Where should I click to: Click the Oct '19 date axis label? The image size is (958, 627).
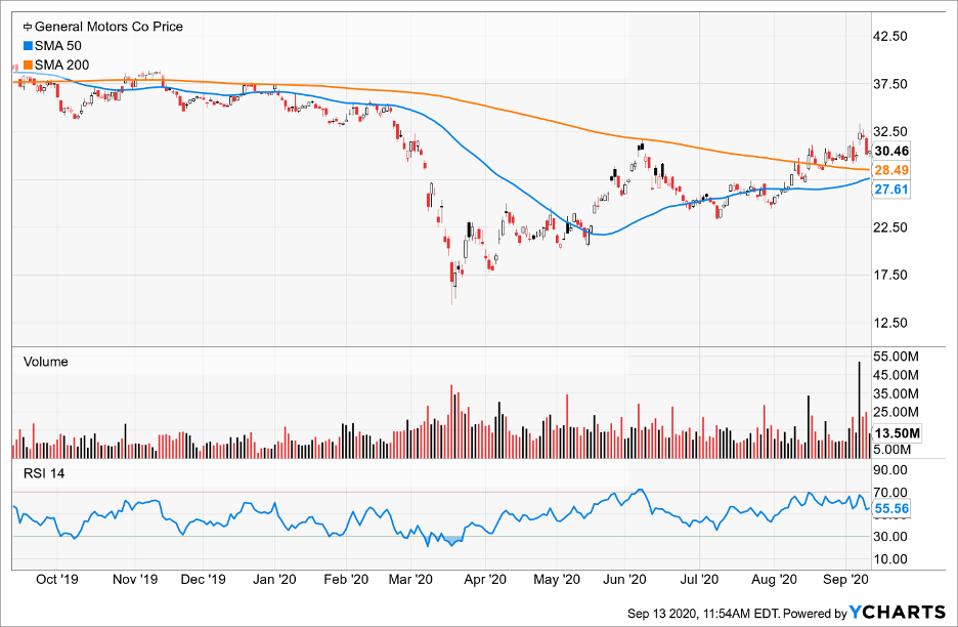click(x=57, y=579)
